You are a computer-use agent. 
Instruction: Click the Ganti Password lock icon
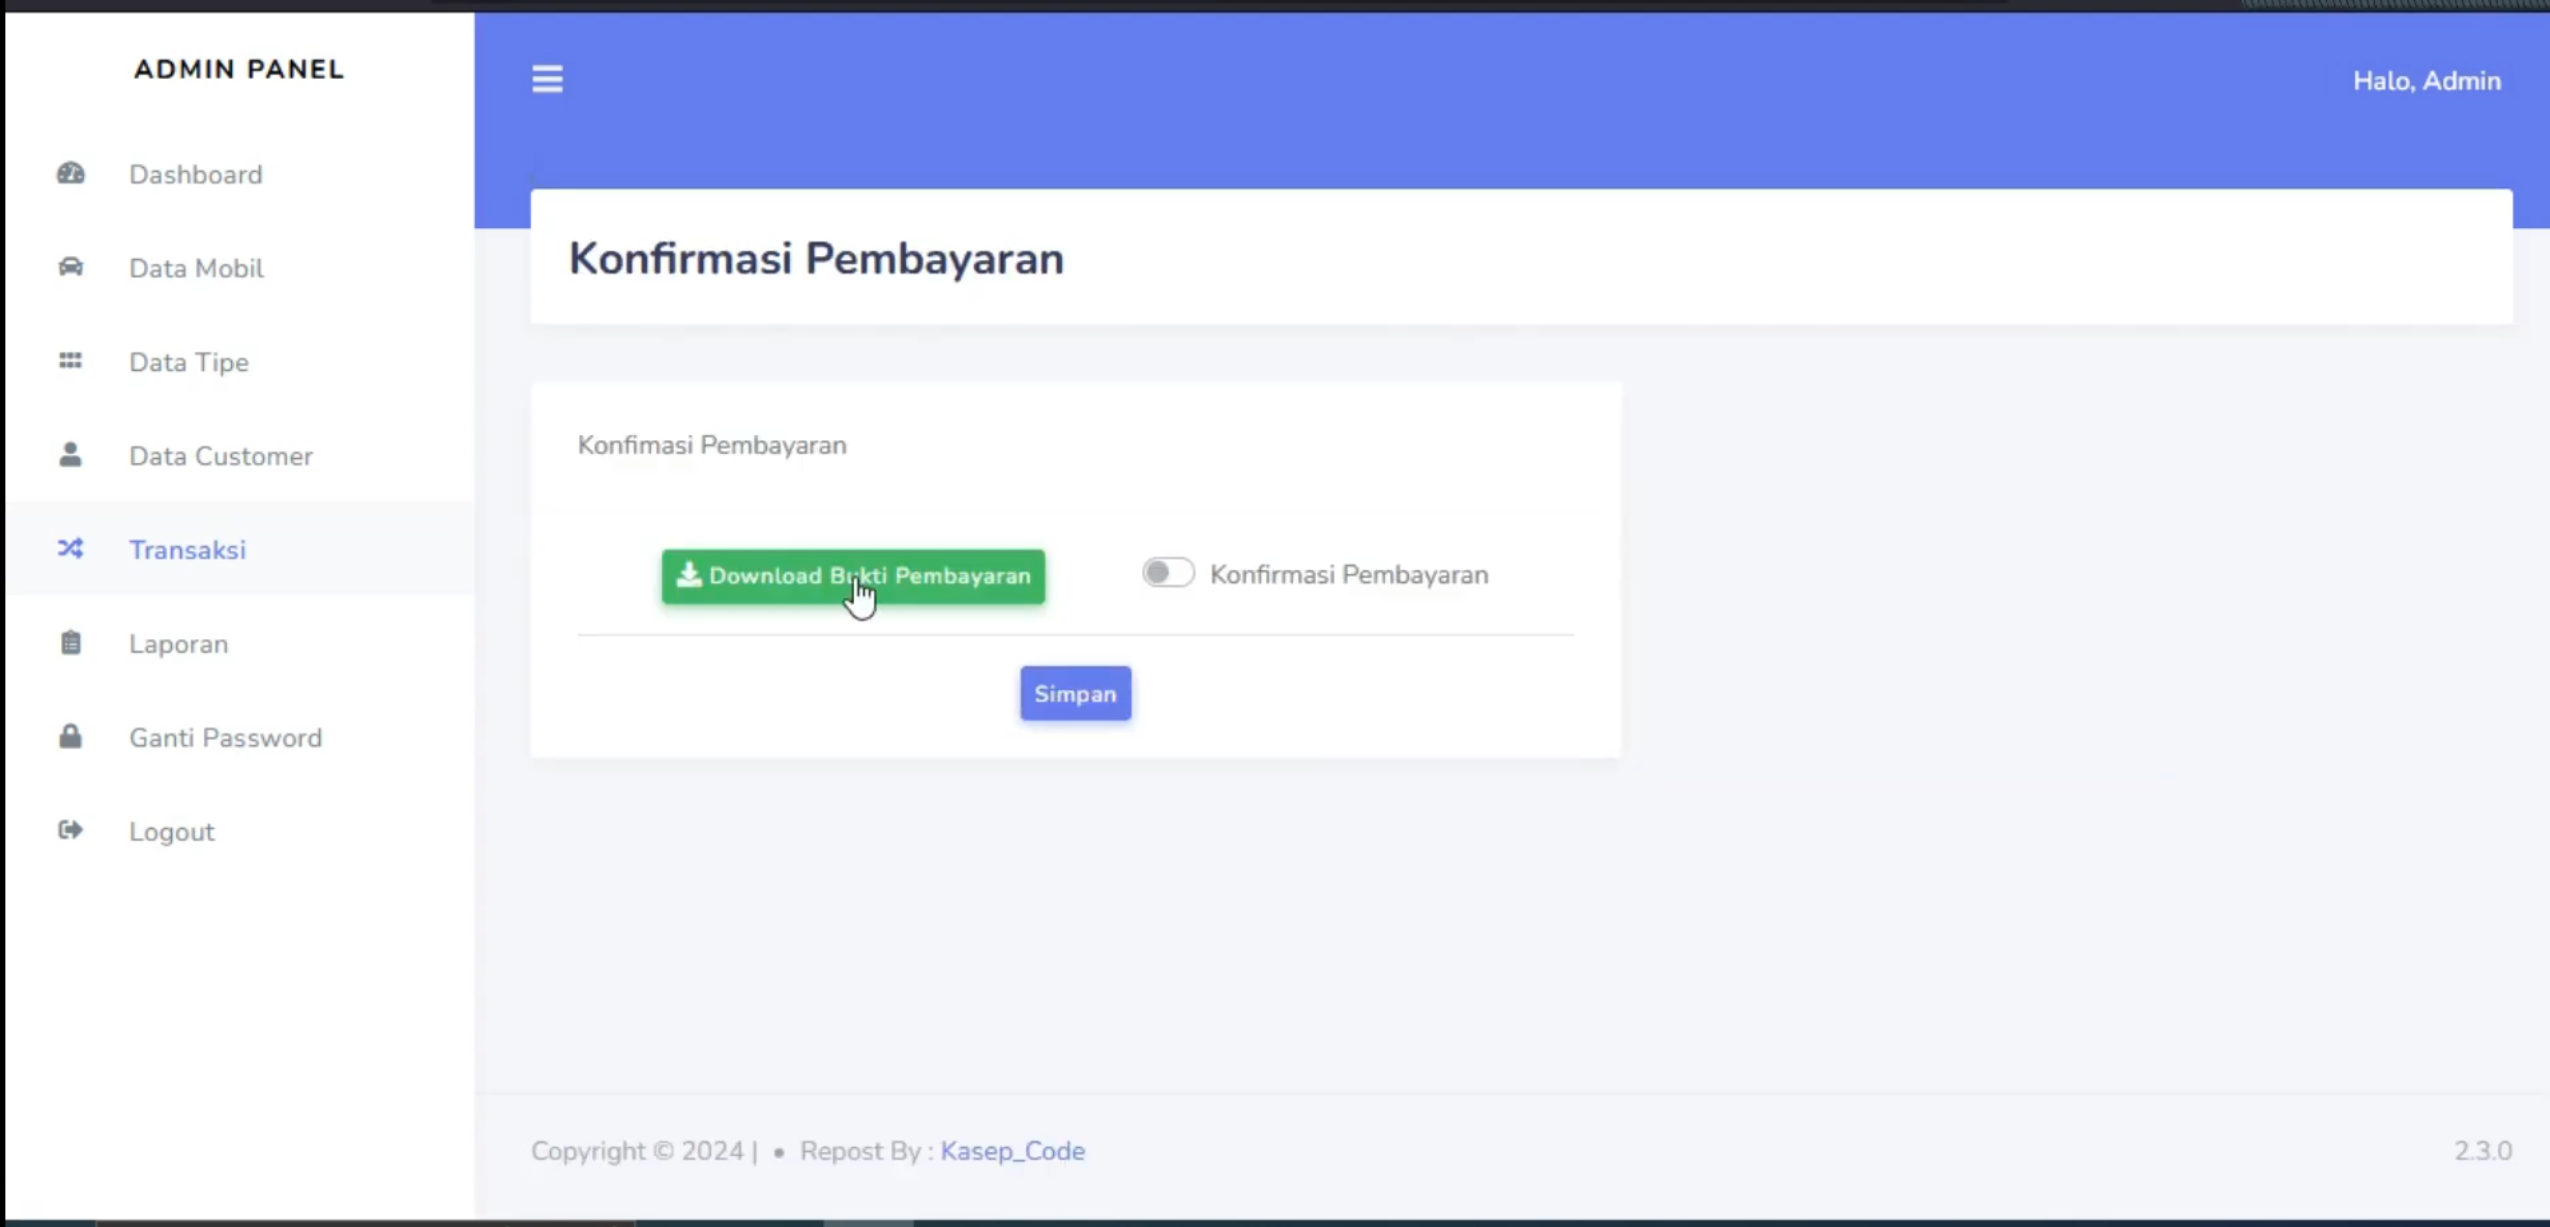70,737
